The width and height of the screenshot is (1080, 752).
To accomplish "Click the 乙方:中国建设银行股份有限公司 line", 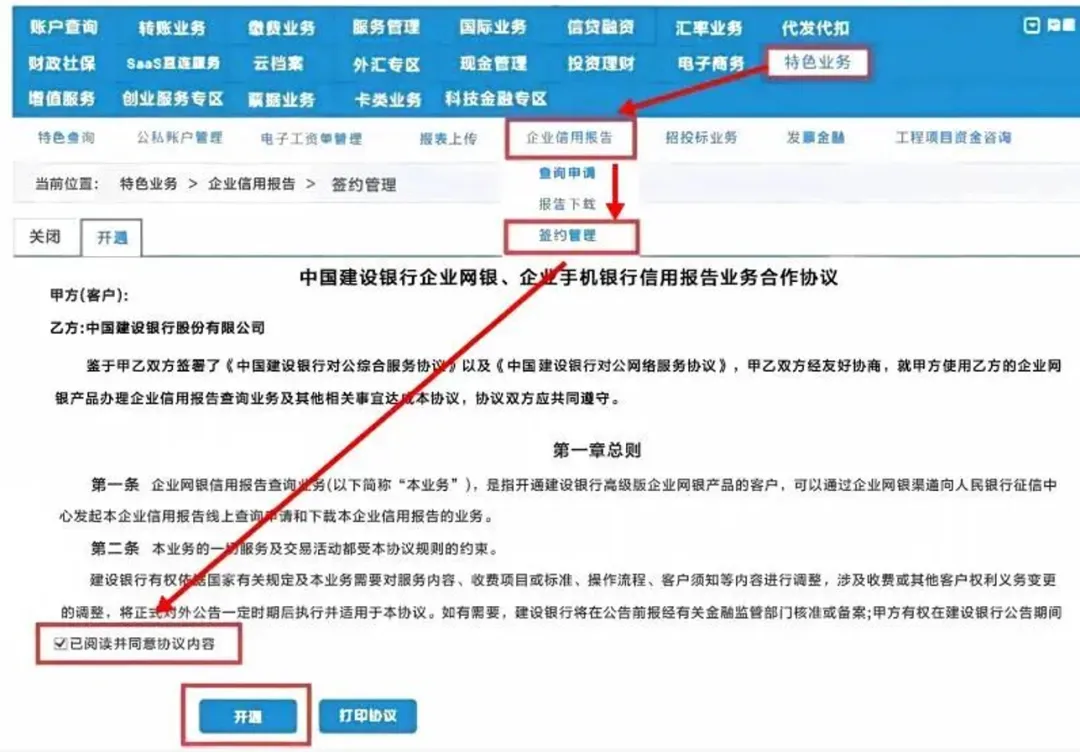I will [x=158, y=328].
